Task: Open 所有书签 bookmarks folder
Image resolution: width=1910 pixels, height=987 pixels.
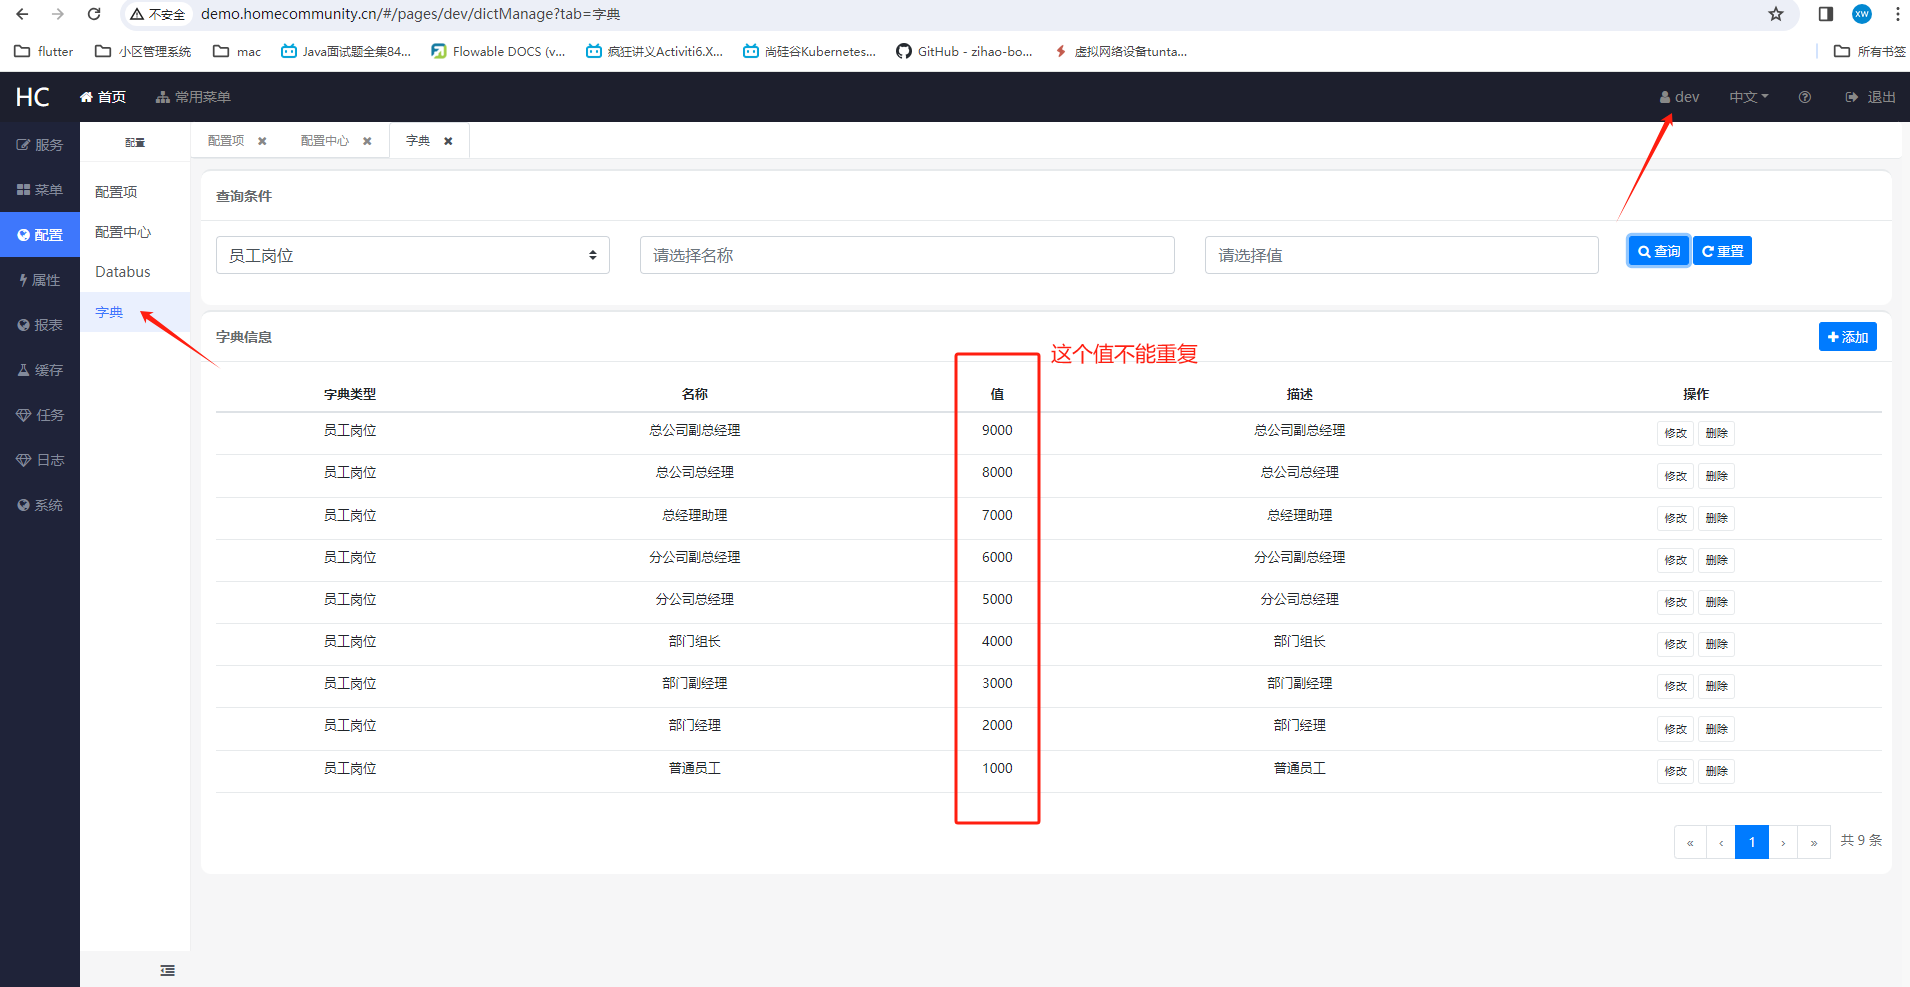Action: [1870, 51]
